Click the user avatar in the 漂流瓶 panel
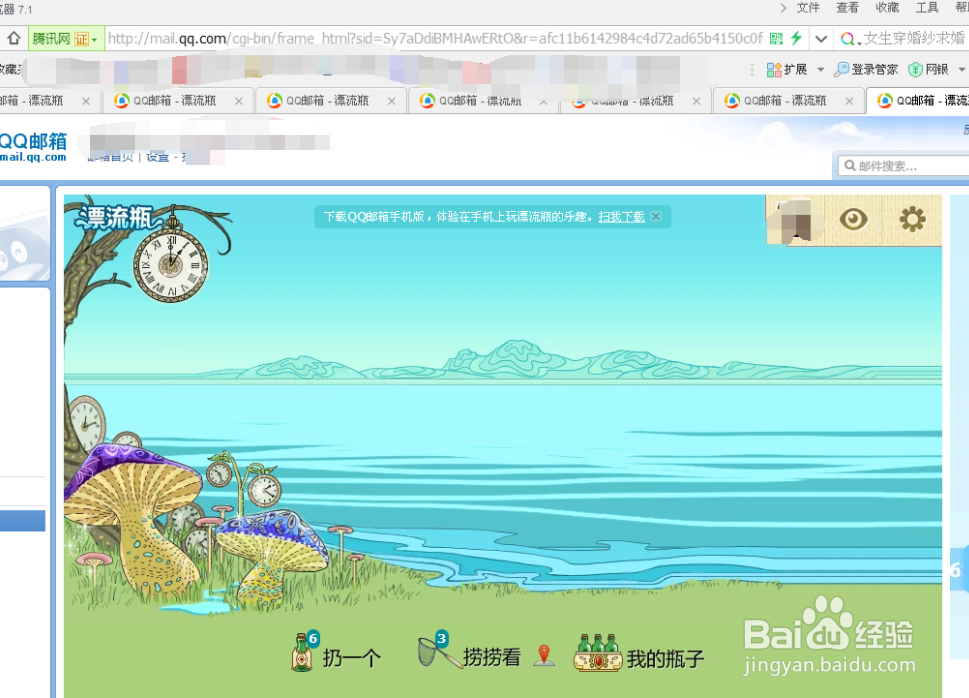 (x=795, y=220)
